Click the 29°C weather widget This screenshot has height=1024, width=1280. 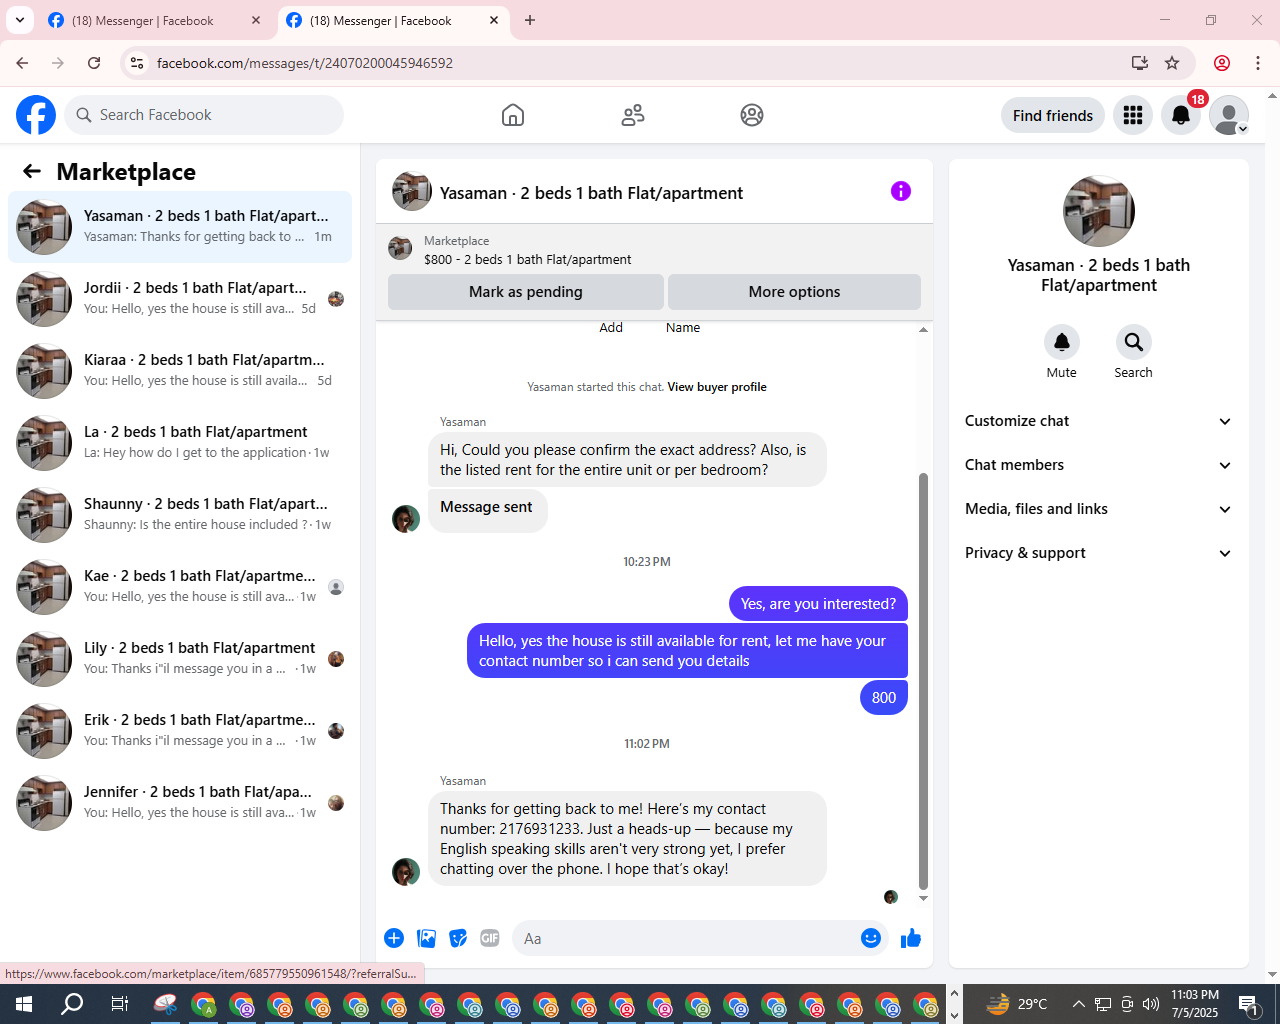click(1017, 1004)
